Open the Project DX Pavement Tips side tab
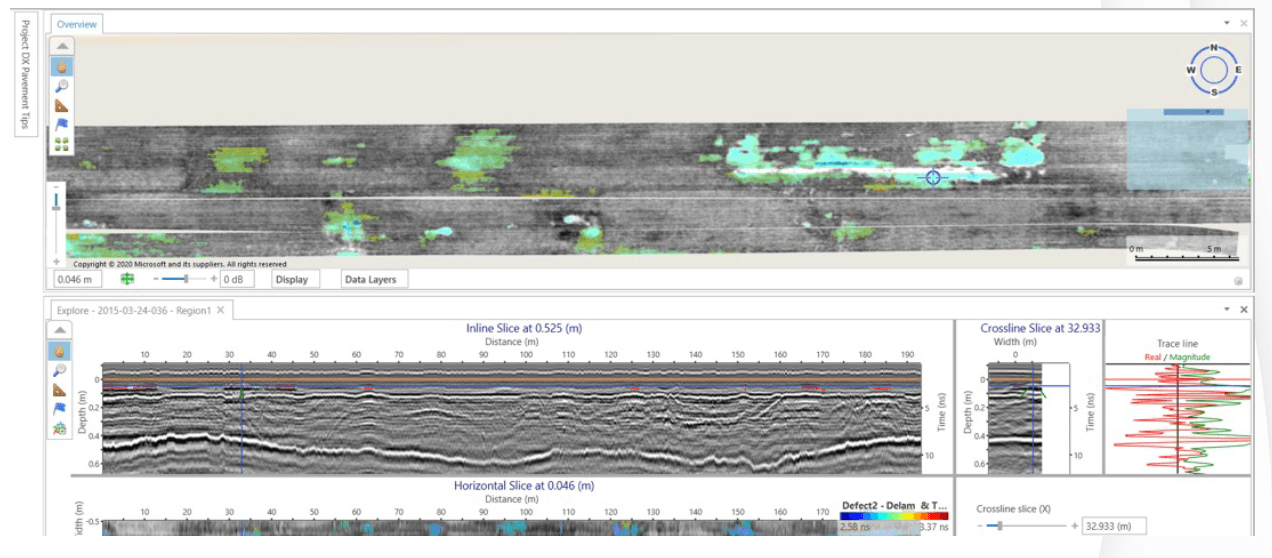Viewport: 1272px width, 558px height. (x=25, y=75)
